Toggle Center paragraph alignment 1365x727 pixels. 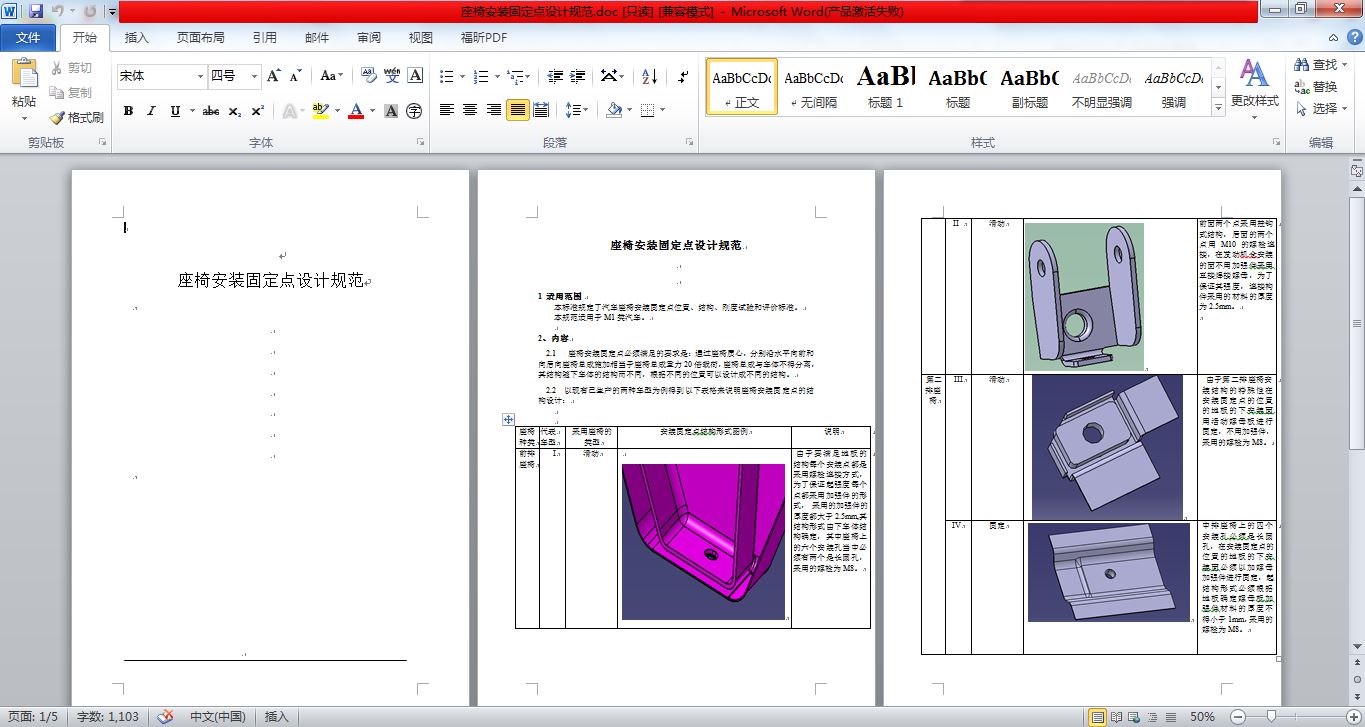click(470, 110)
